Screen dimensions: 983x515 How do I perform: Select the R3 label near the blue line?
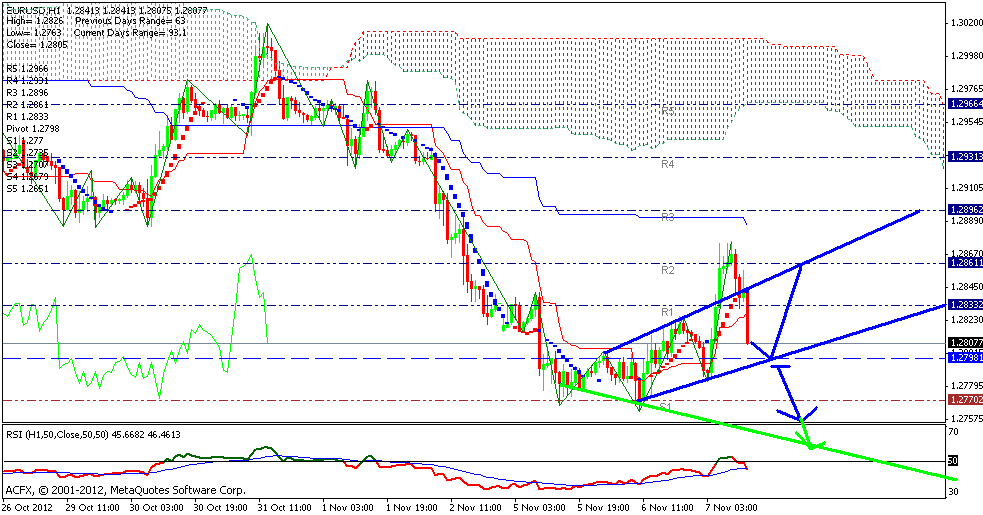pos(664,216)
